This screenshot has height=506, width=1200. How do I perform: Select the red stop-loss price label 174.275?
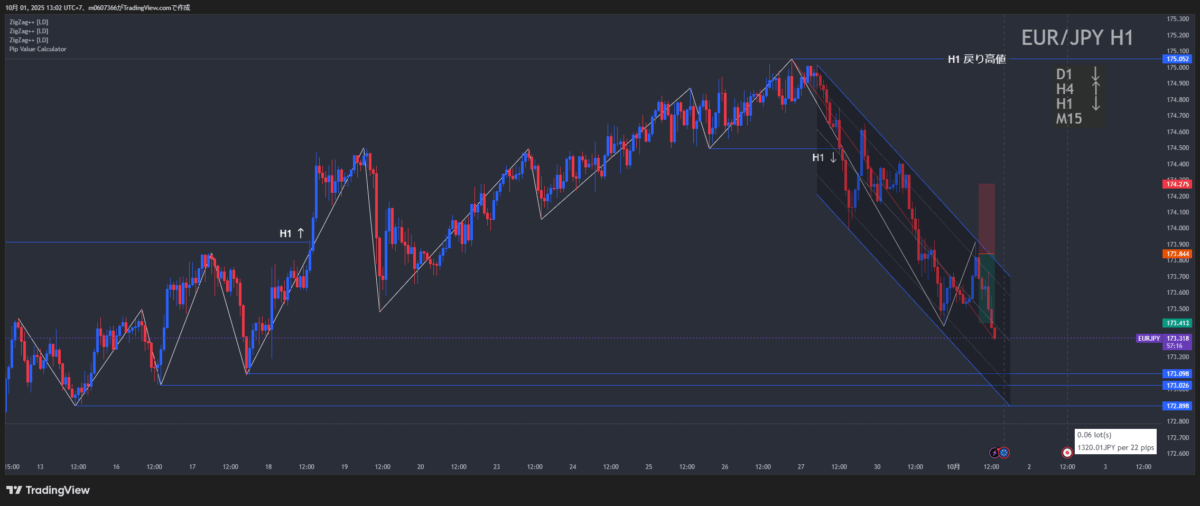click(x=1176, y=184)
